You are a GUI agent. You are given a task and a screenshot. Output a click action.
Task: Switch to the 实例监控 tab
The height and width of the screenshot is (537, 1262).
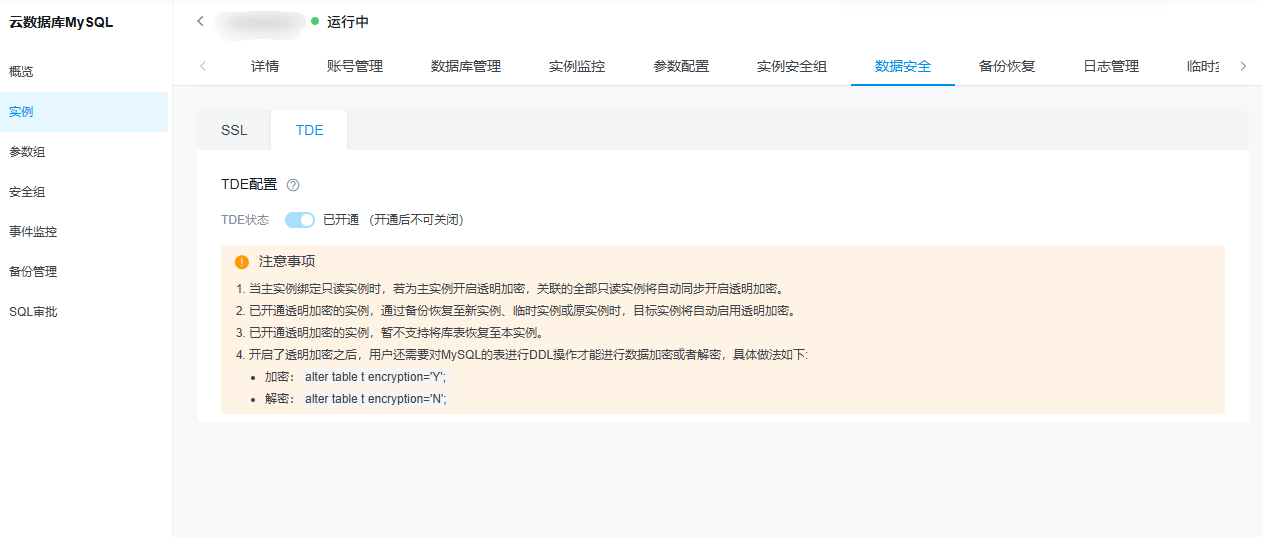[577, 66]
